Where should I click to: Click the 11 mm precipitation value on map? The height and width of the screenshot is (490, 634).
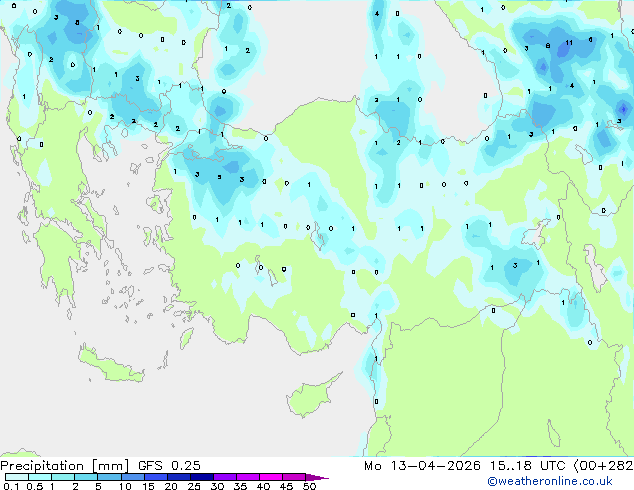point(569,42)
